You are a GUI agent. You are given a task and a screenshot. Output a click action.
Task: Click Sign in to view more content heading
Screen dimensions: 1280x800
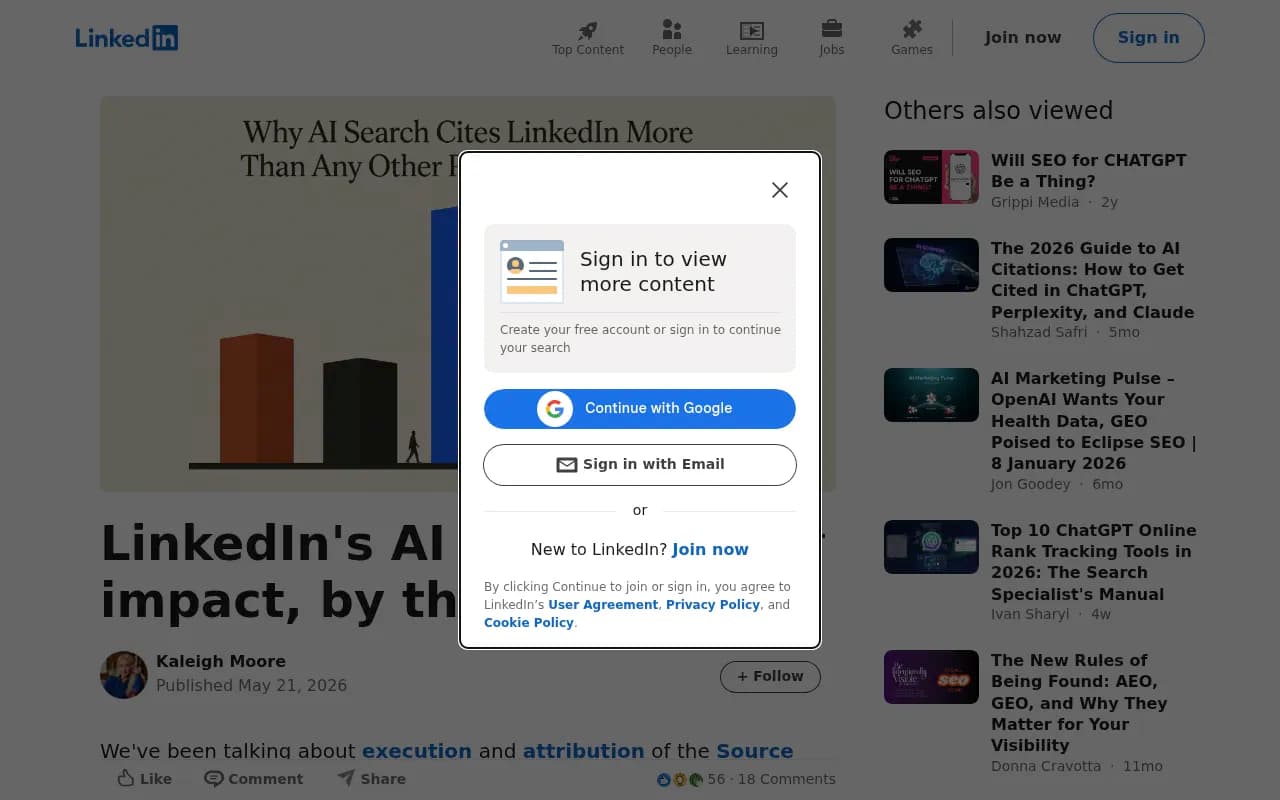tap(653, 272)
